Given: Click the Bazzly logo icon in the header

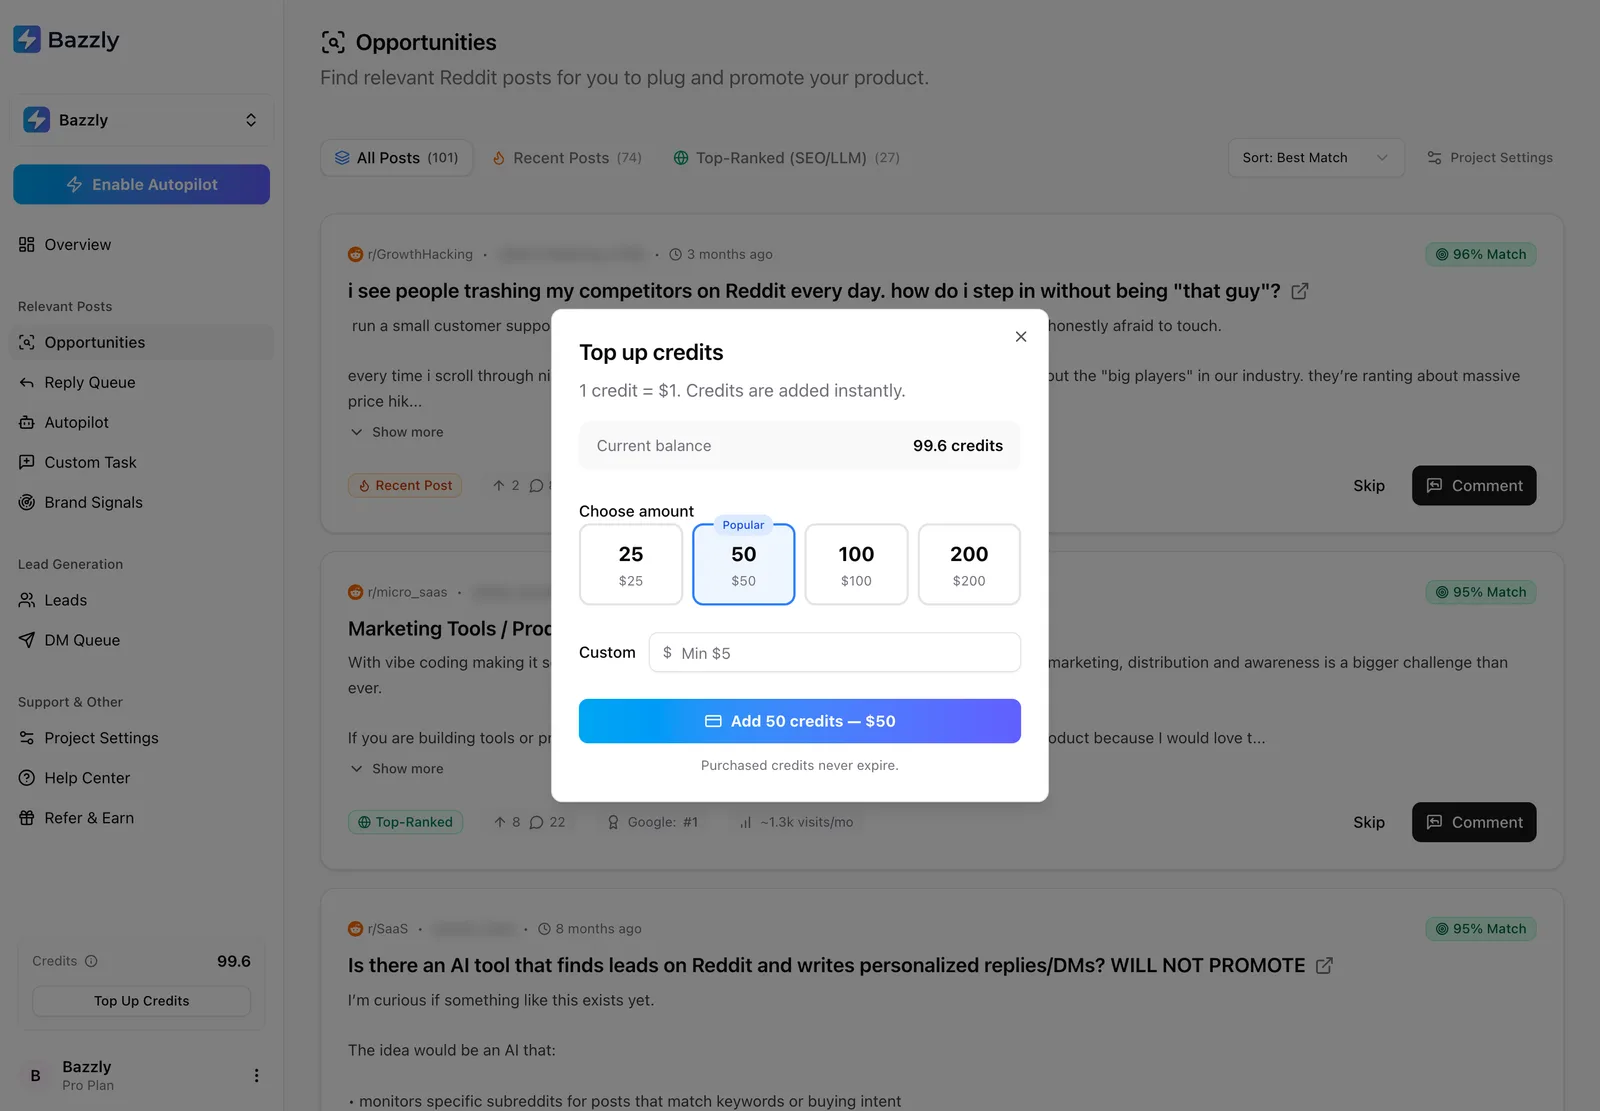Looking at the screenshot, I should (x=27, y=40).
